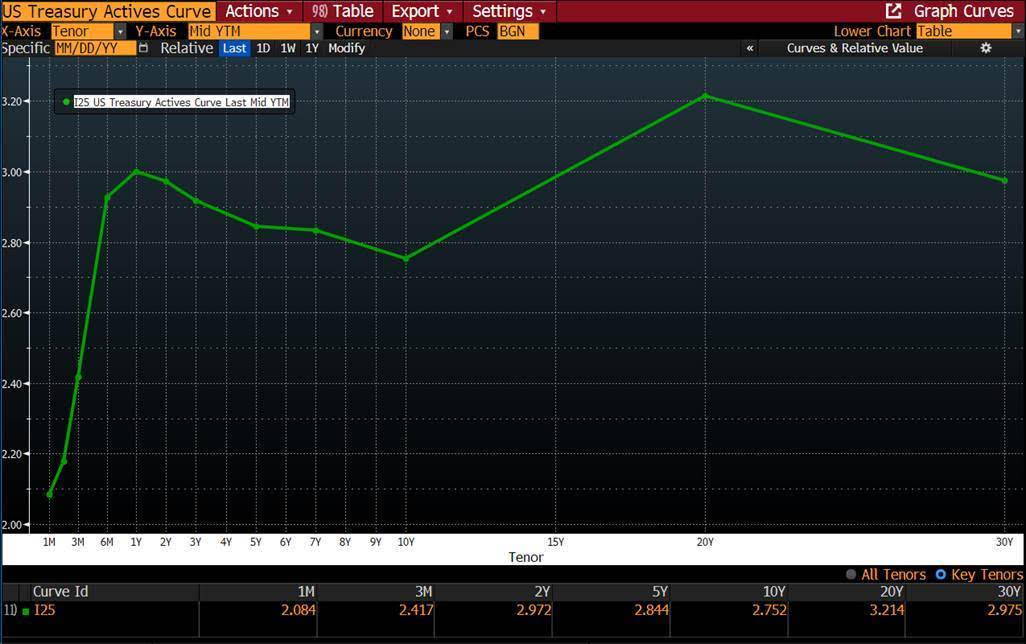Click the 2.60 label on the yield axis

click(x=12, y=313)
